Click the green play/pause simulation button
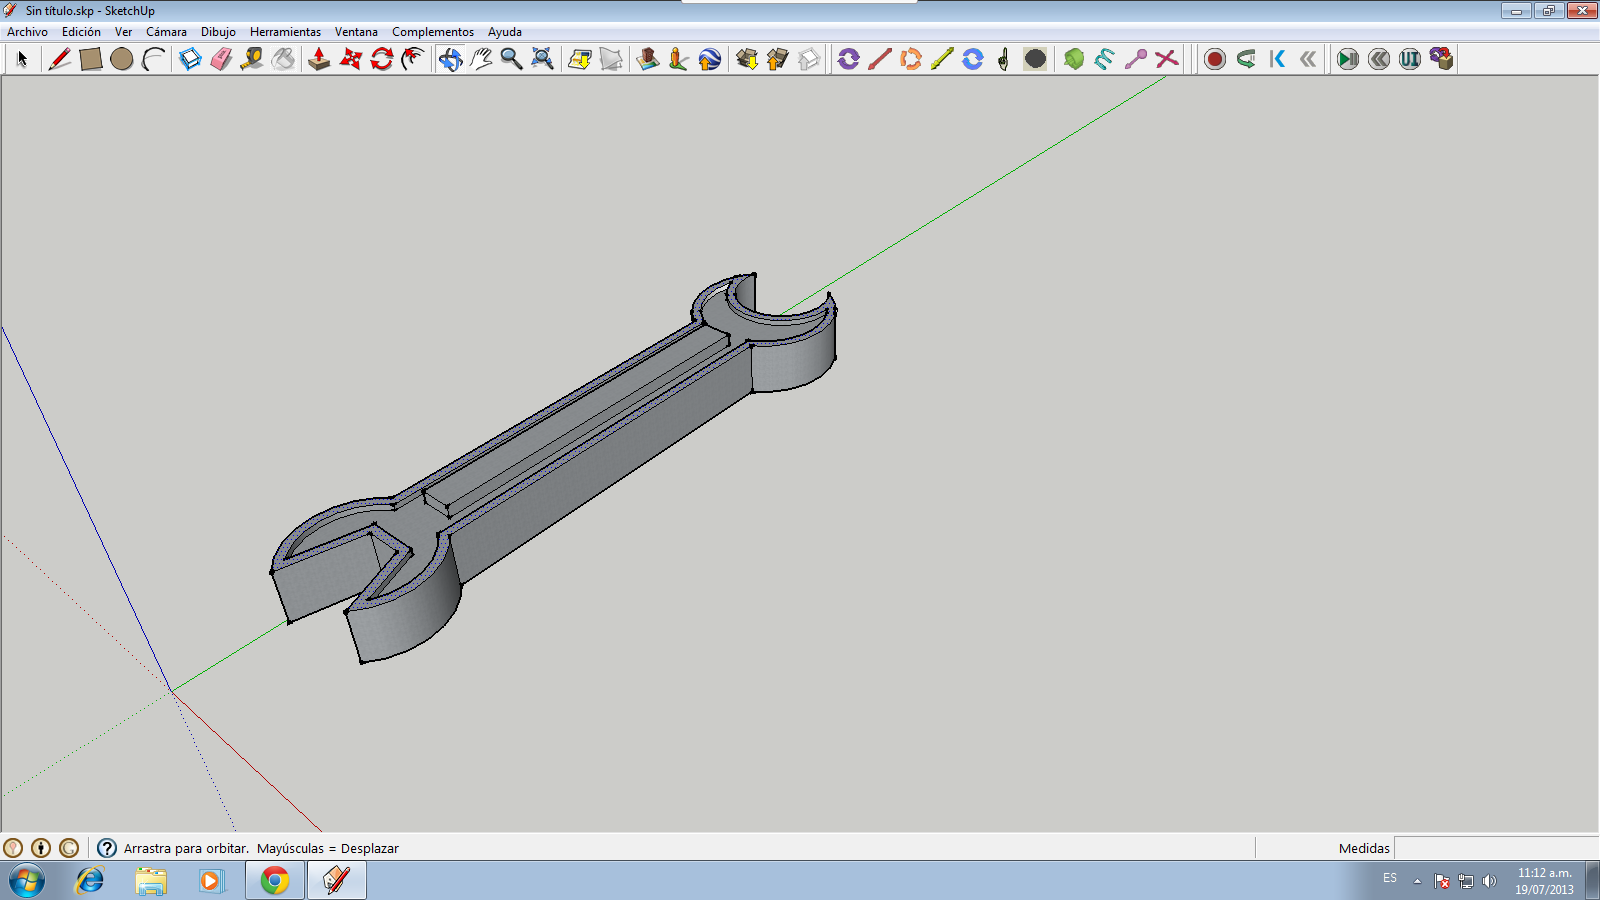This screenshot has height=900, width=1600. (1348, 59)
